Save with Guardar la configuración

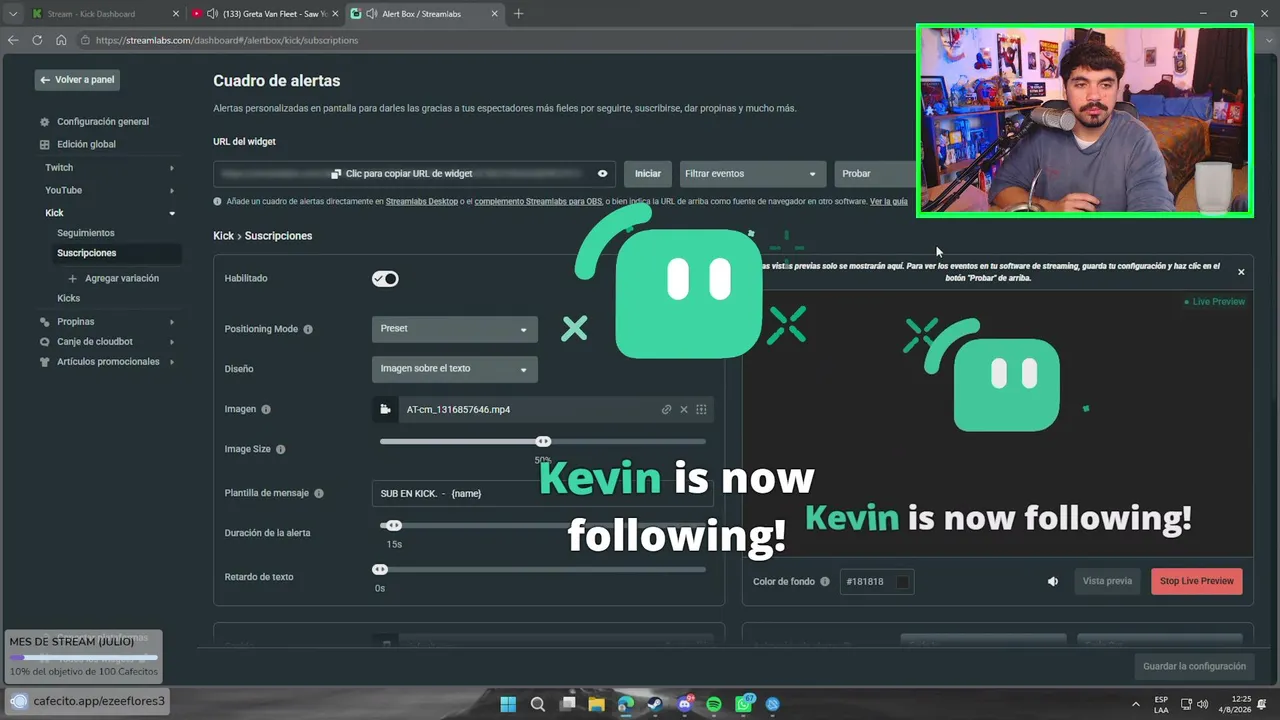pyautogui.click(x=1195, y=666)
